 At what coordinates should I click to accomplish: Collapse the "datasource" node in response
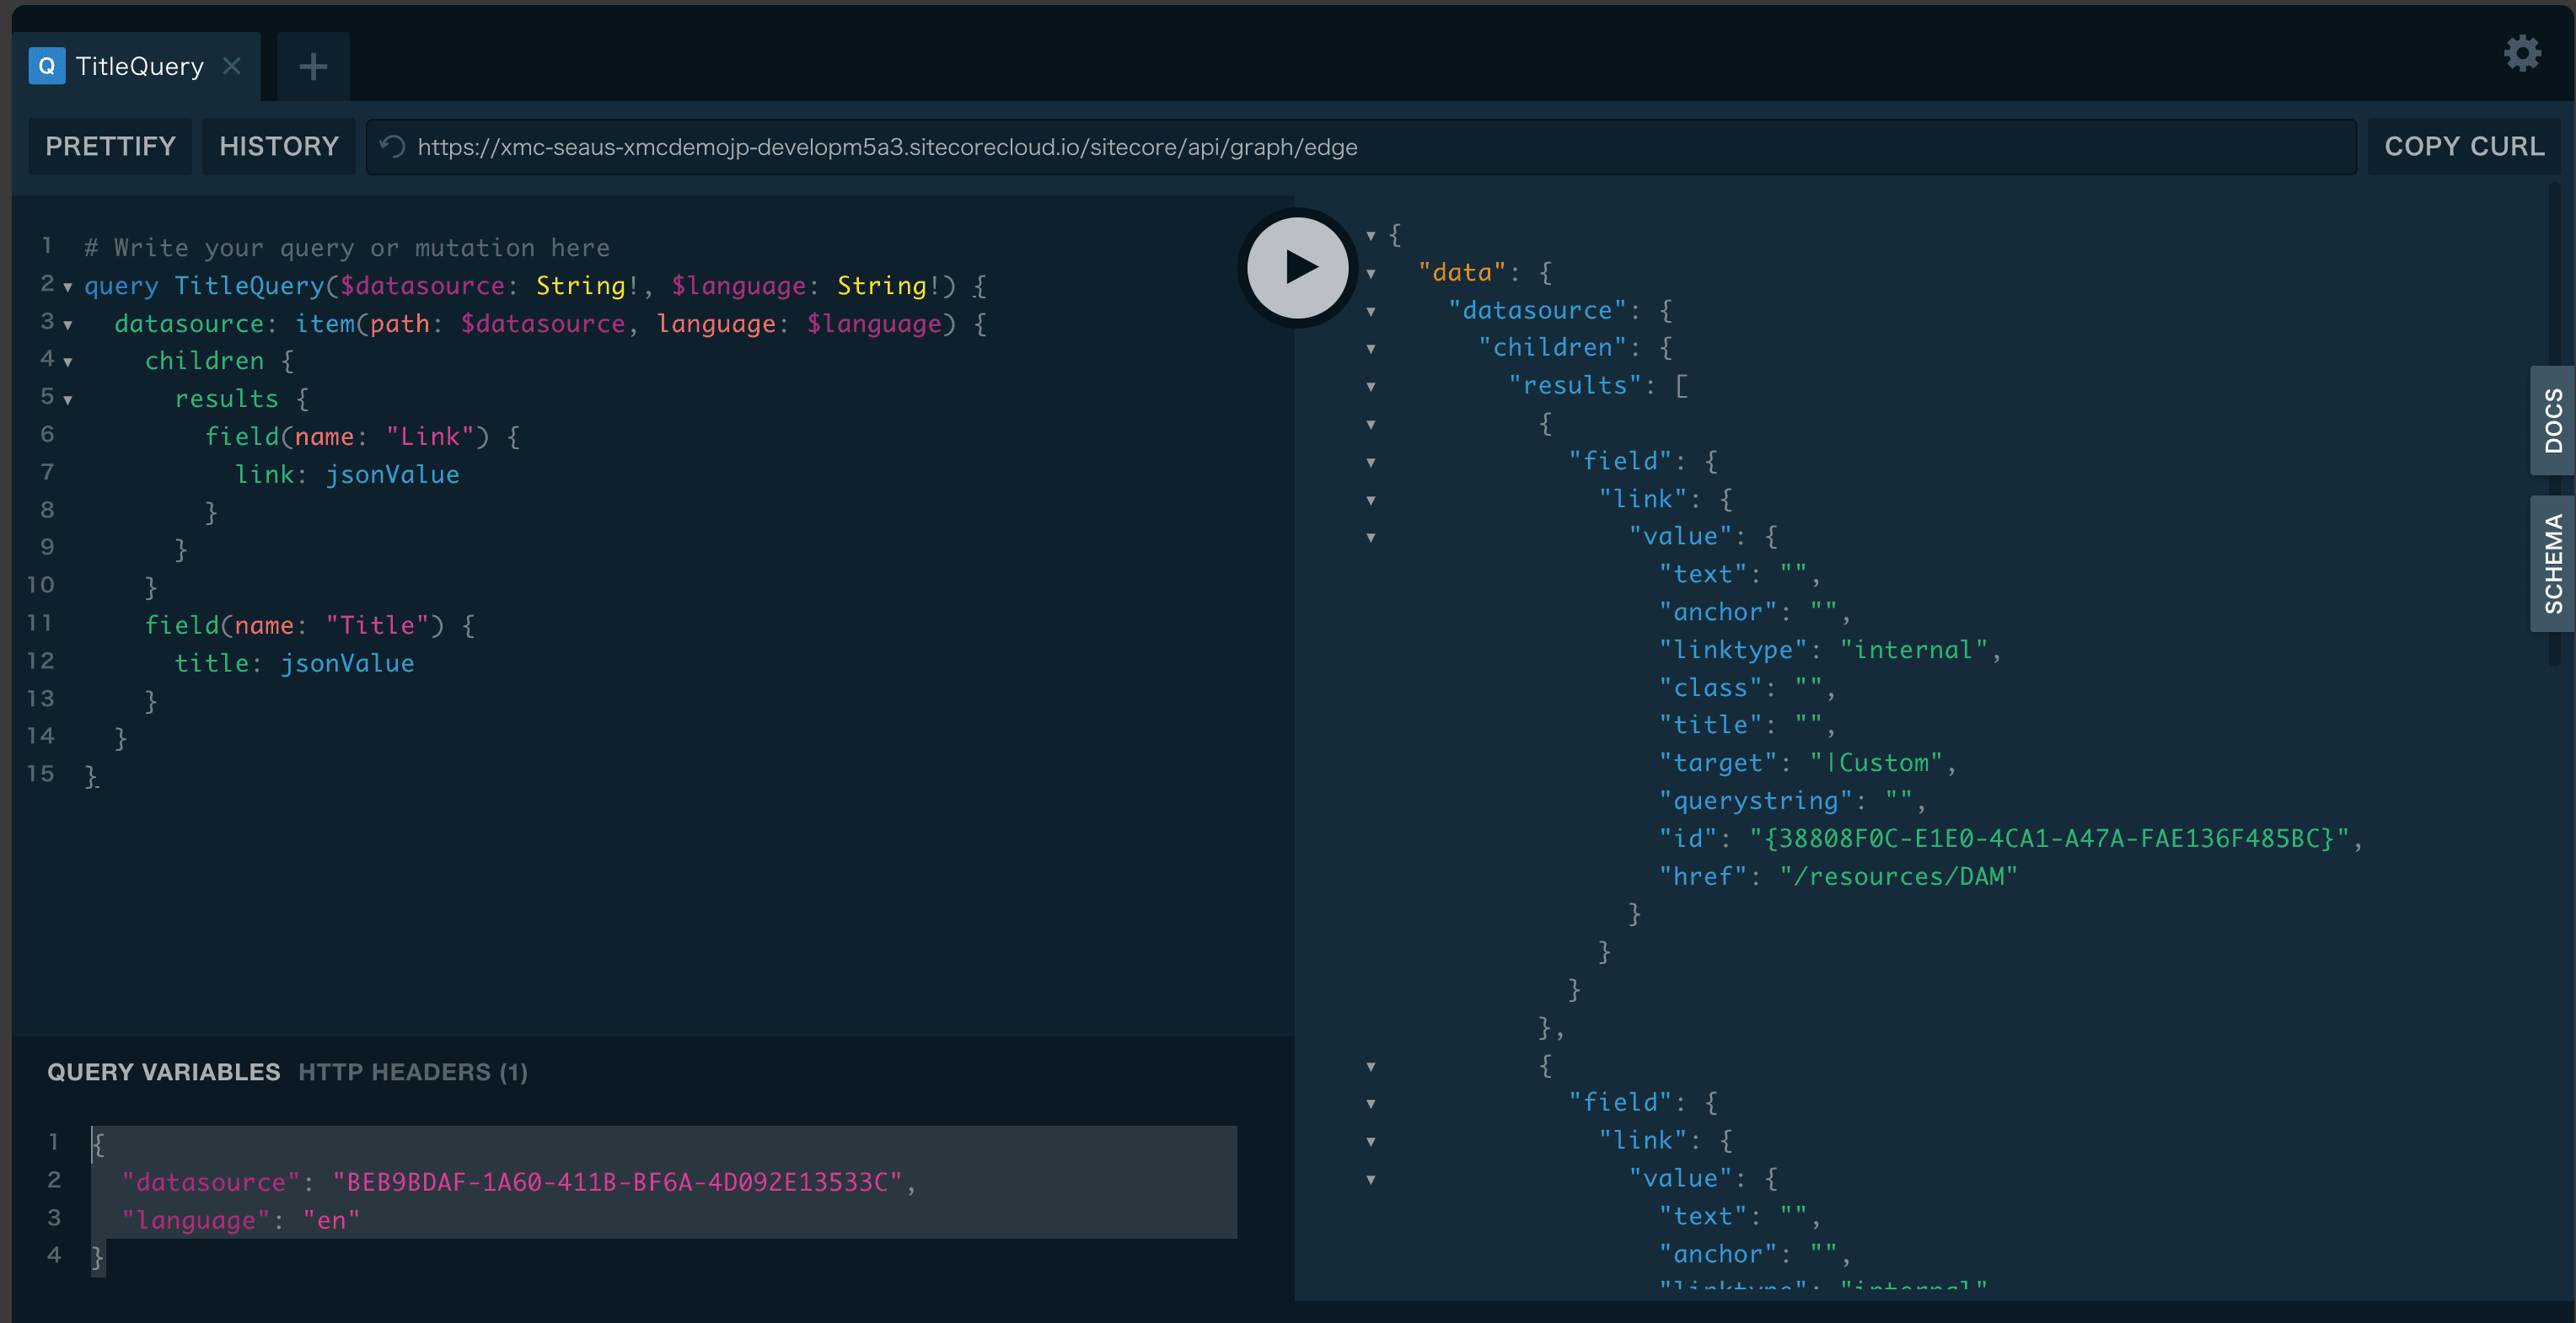[1371, 311]
